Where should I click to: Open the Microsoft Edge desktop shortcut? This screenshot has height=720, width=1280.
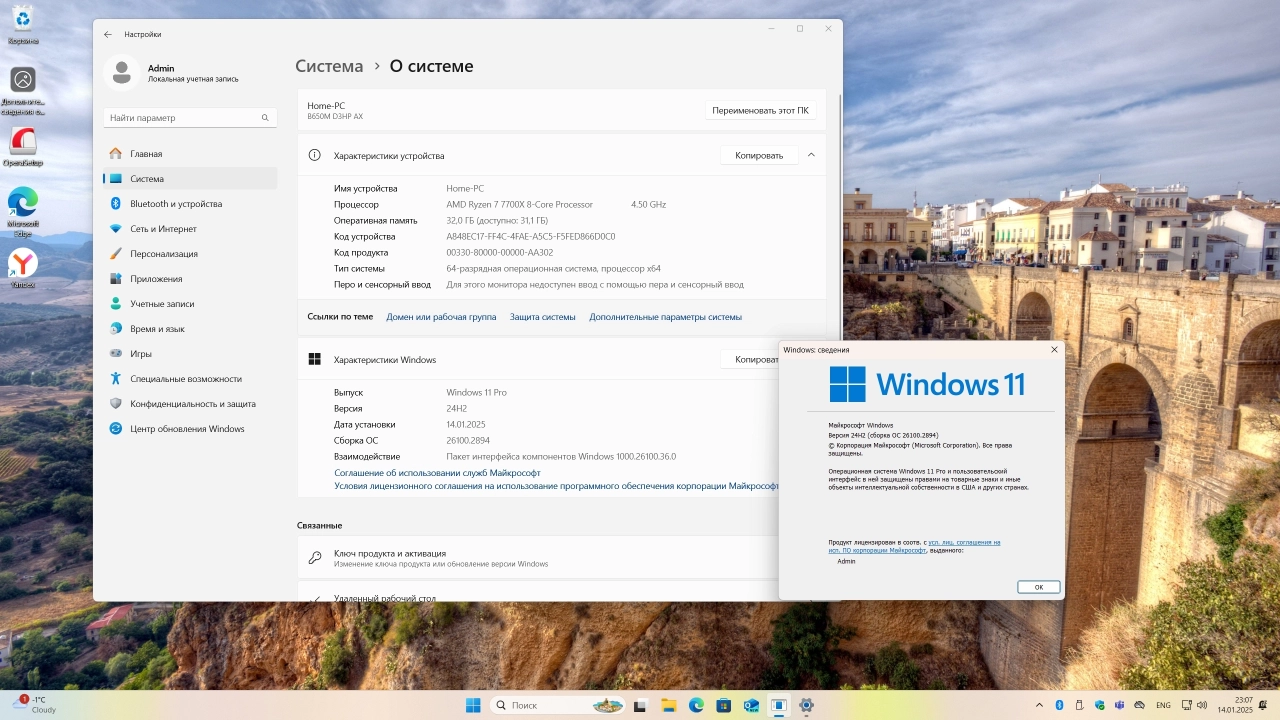[x=22, y=212]
